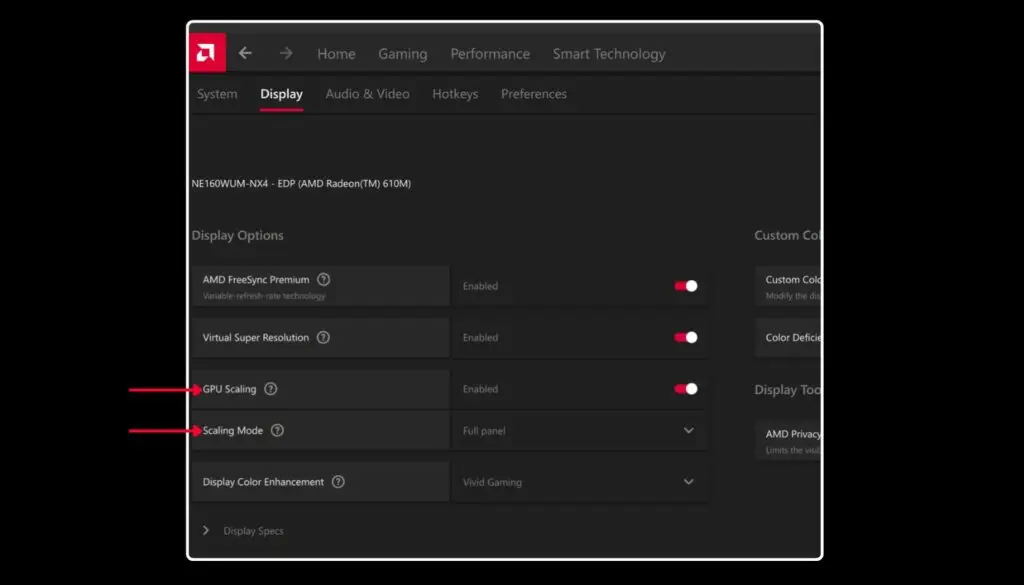Click the Custom Color option tile
Viewport: 1024px width, 585px height.
point(790,286)
